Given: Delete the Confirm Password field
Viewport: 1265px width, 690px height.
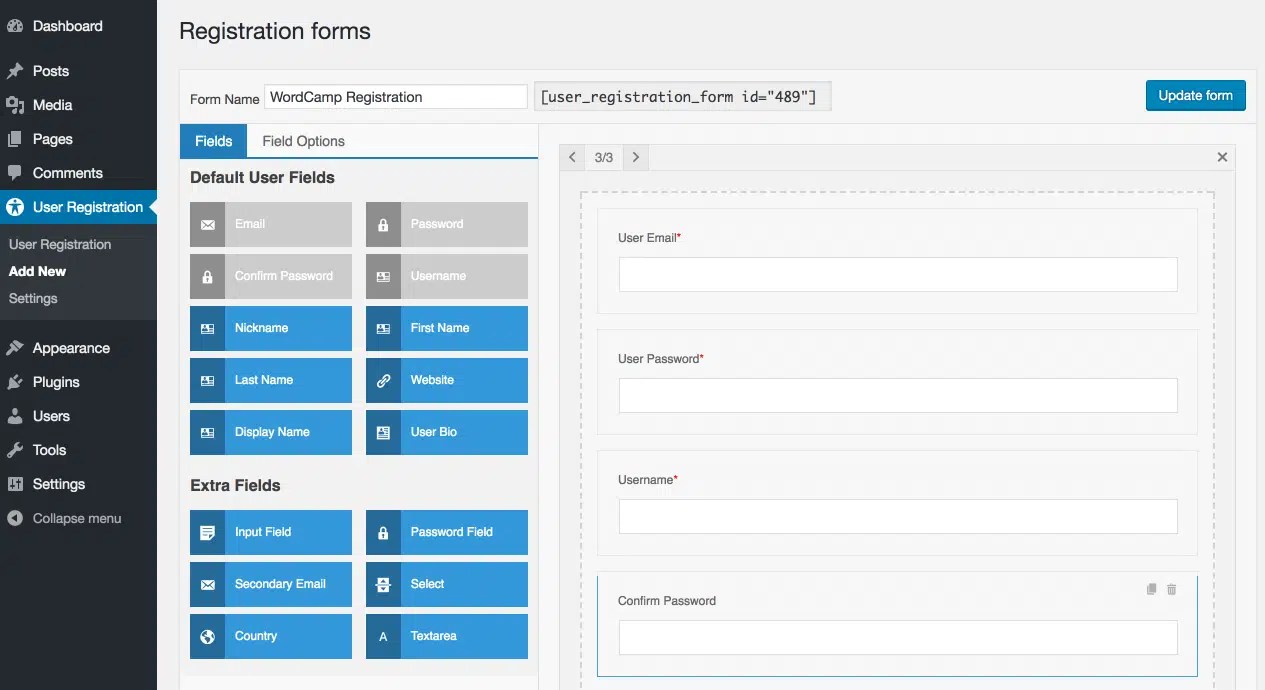Looking at the screenshot, I should click(1171, 589).
